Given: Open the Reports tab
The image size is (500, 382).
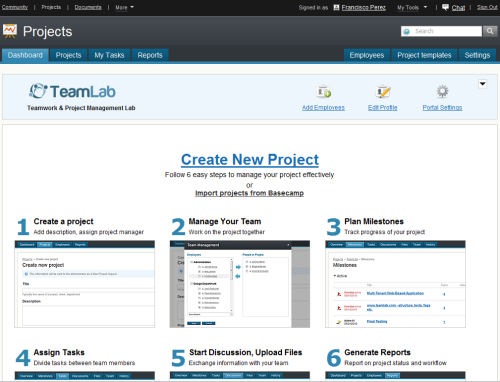Looking at the screenshot, I should pos(150,55).
